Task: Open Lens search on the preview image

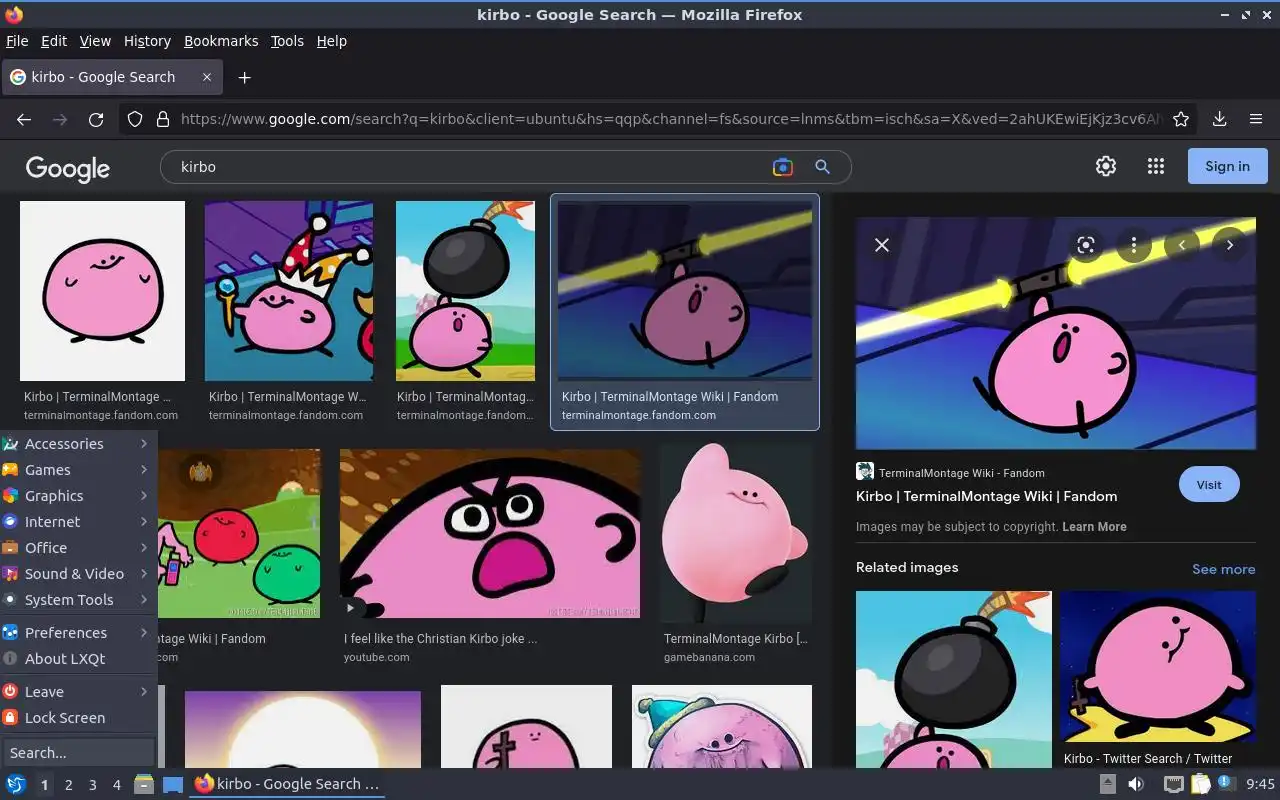Action: click(1086, 245)
